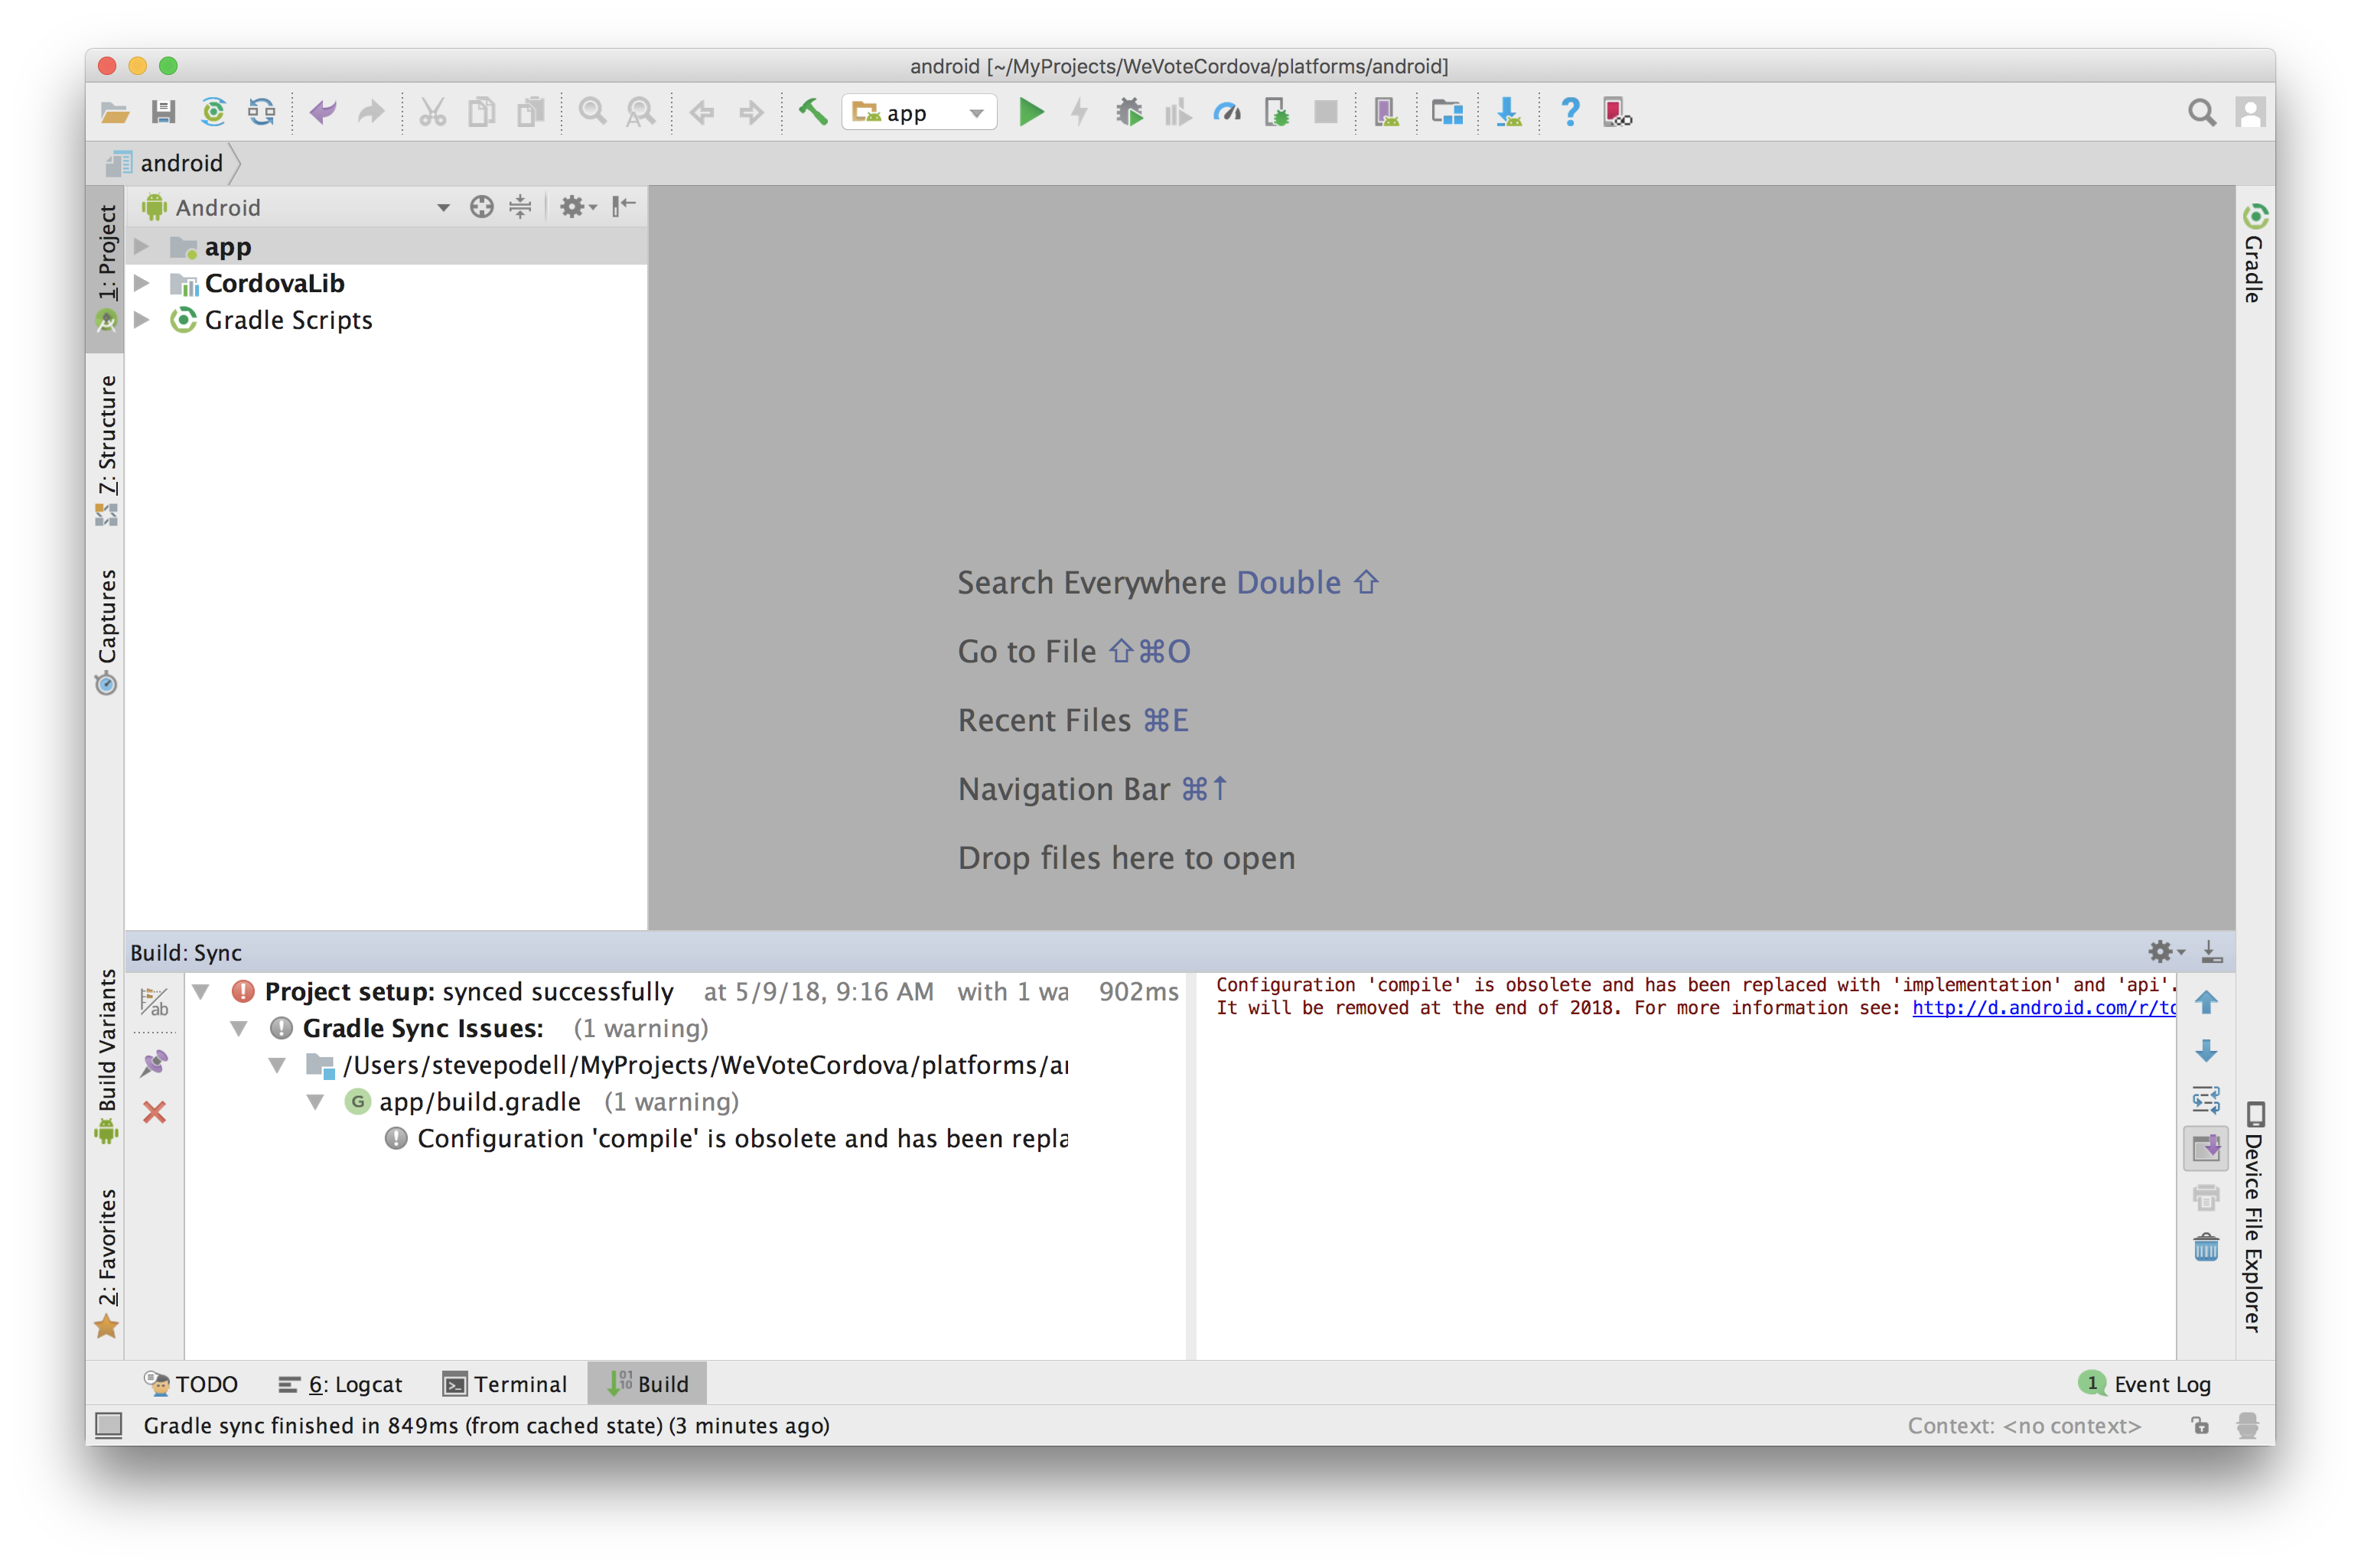Viewport: 2361px width, 1568px height.
Task: Click the Make Project hammer icon
Action: click(x=812, y=112)
